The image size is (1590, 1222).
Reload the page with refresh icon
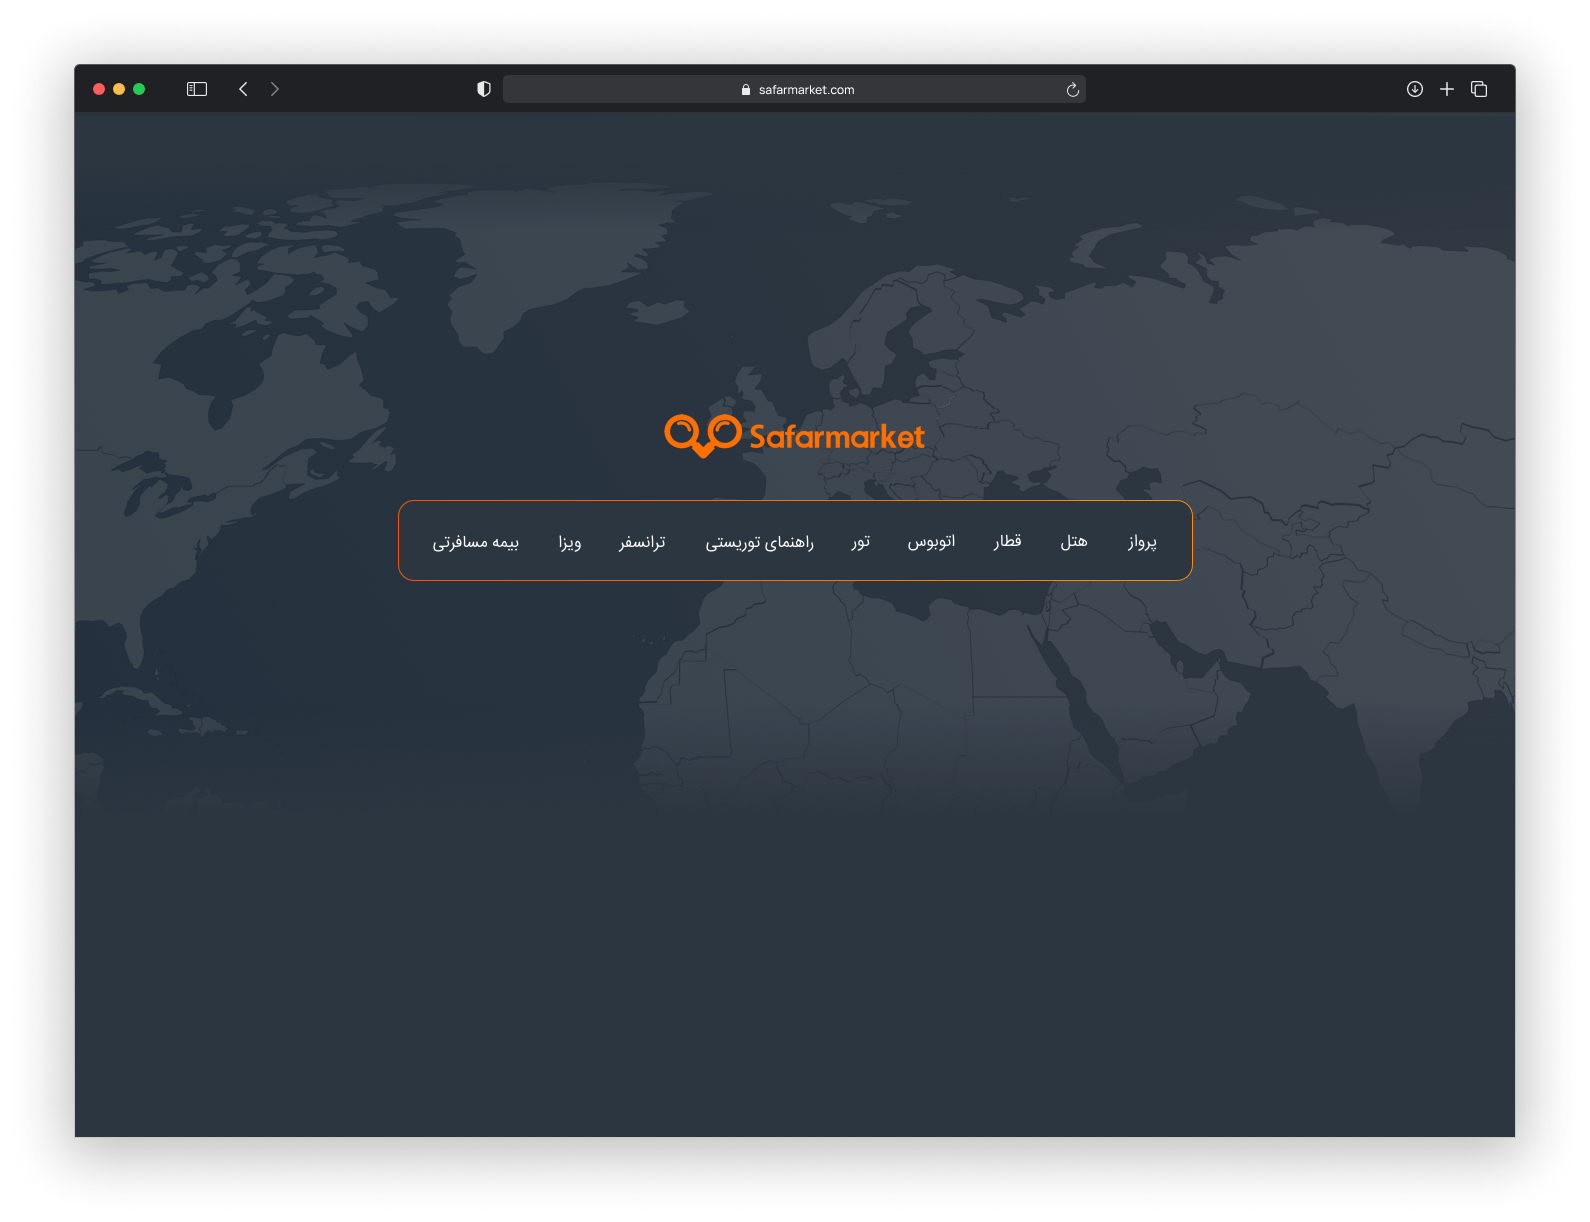(1072, 90)
